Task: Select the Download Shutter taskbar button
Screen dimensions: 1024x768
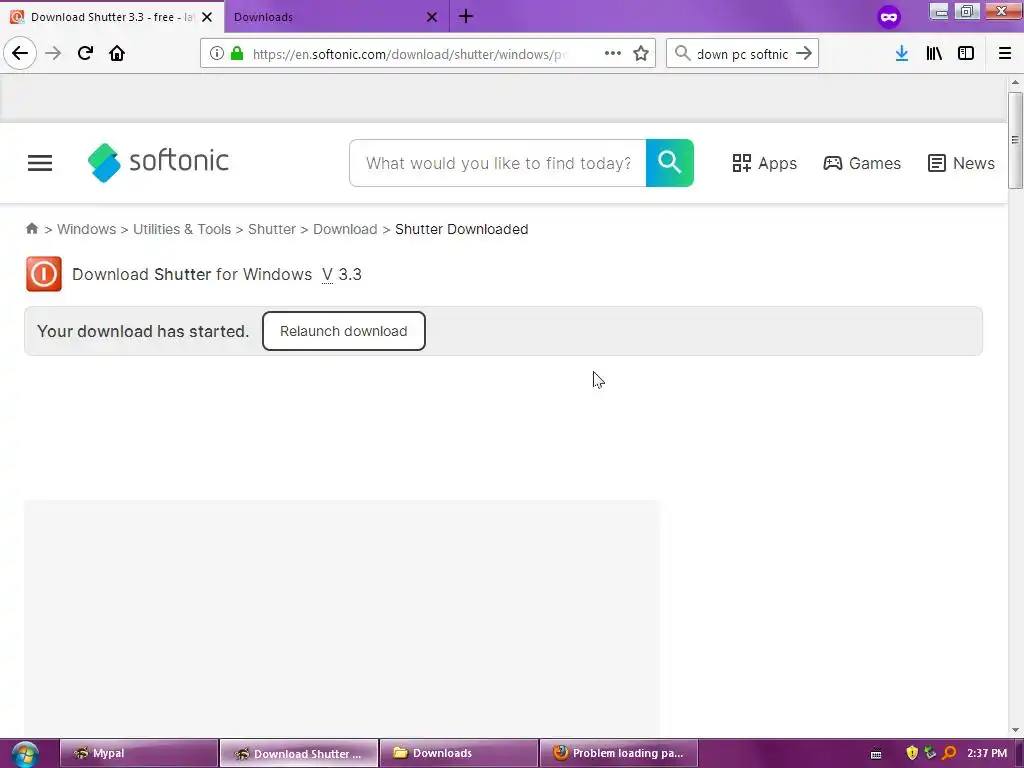Action: tap(298, 753)
